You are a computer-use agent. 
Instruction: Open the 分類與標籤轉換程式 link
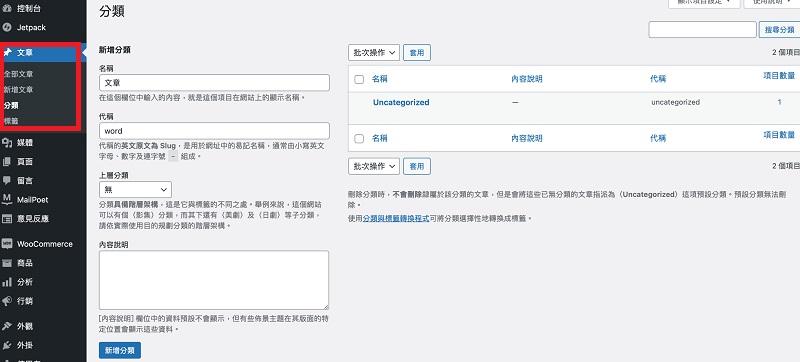396,218
